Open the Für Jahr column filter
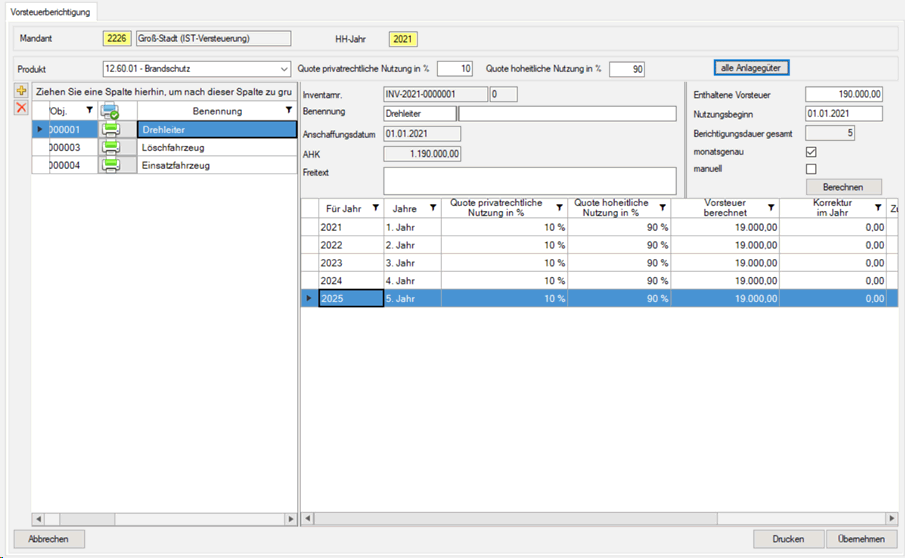The width and height of the screenshot is (905, 558). [375, 207]
